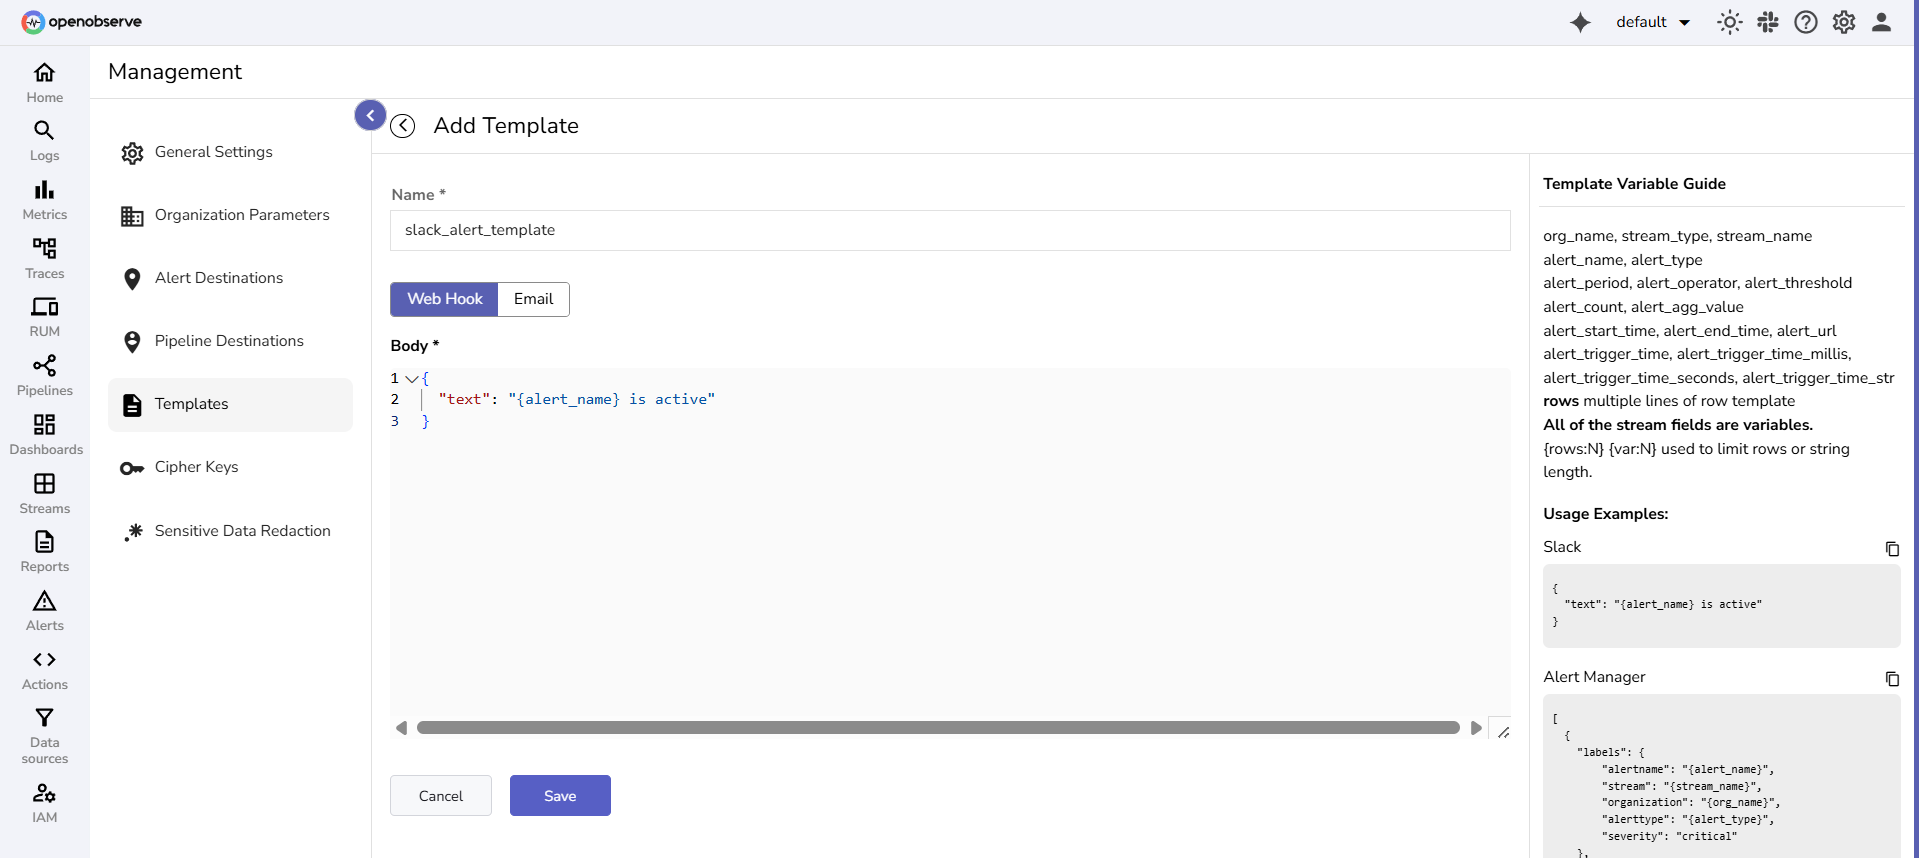Fold the JSON block at line 1

[x=411, y=379]
